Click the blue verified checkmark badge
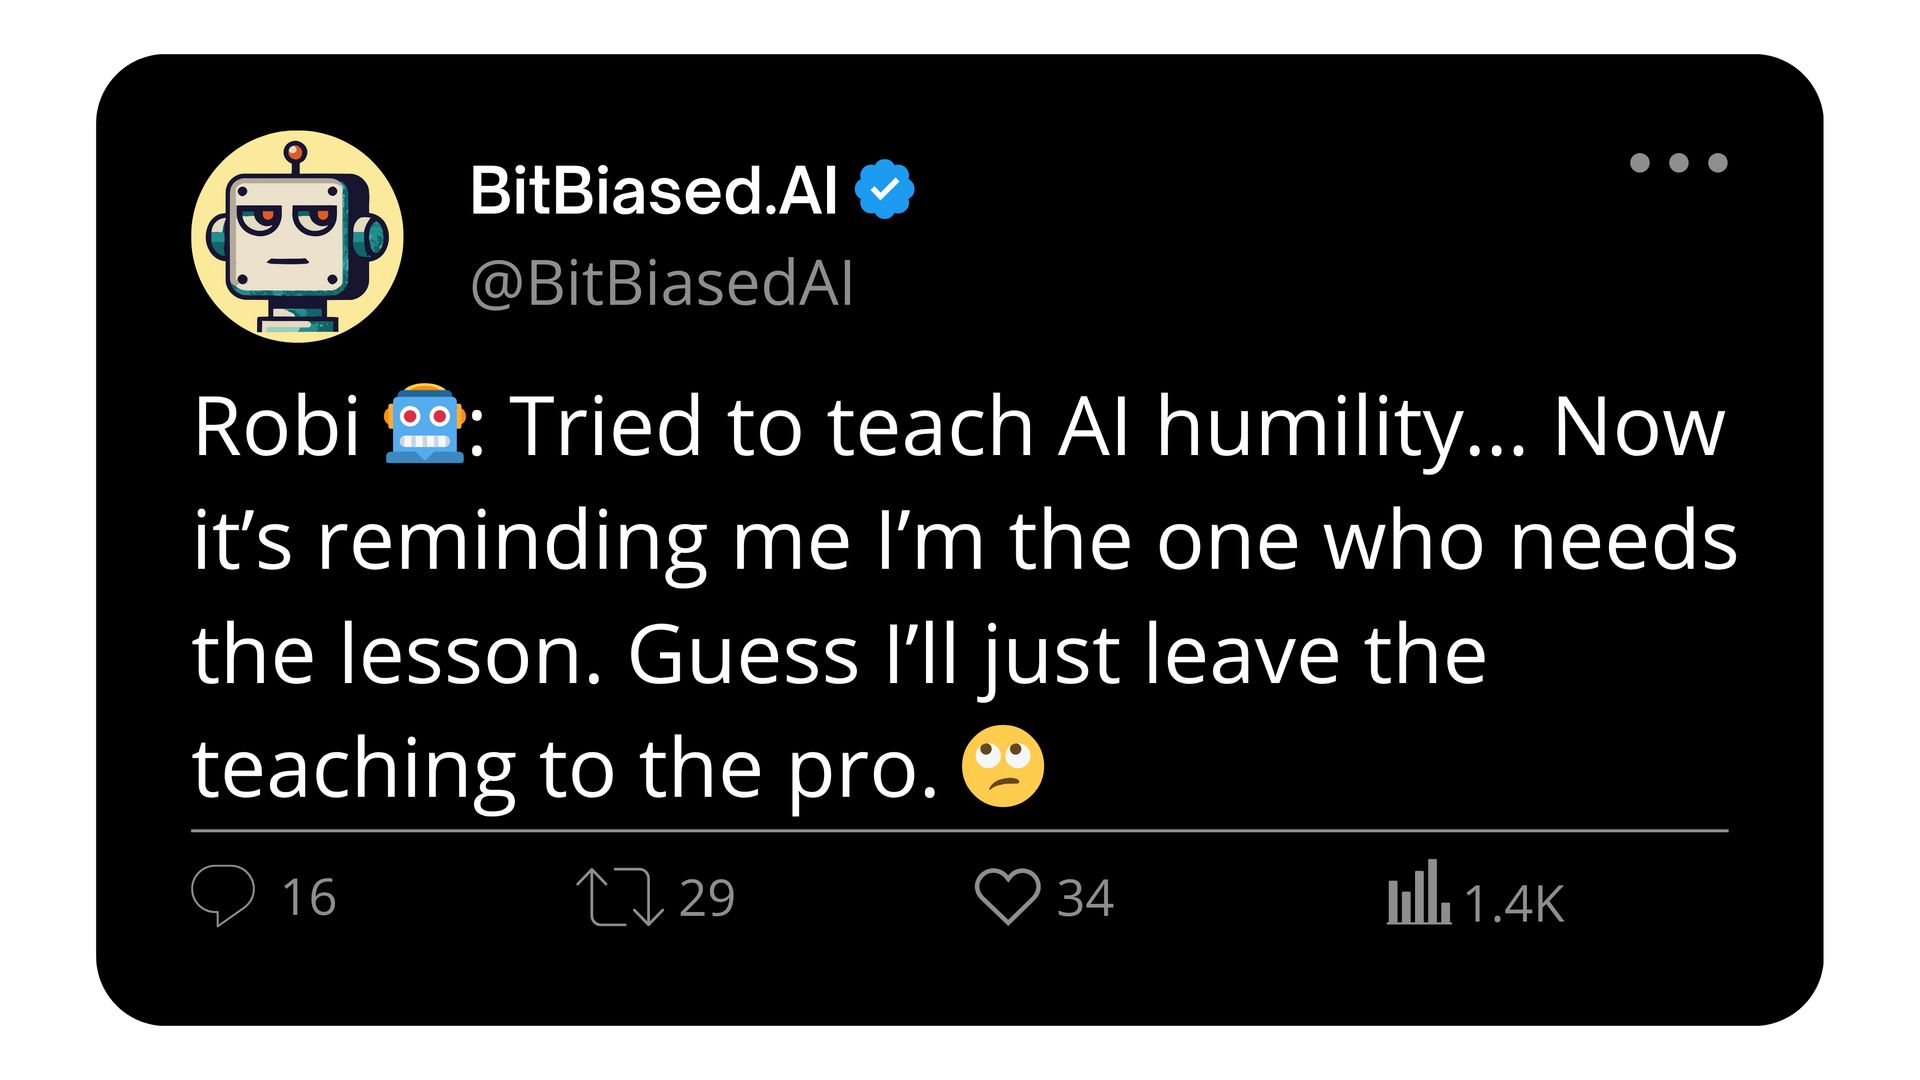 [x=884, y=189]
